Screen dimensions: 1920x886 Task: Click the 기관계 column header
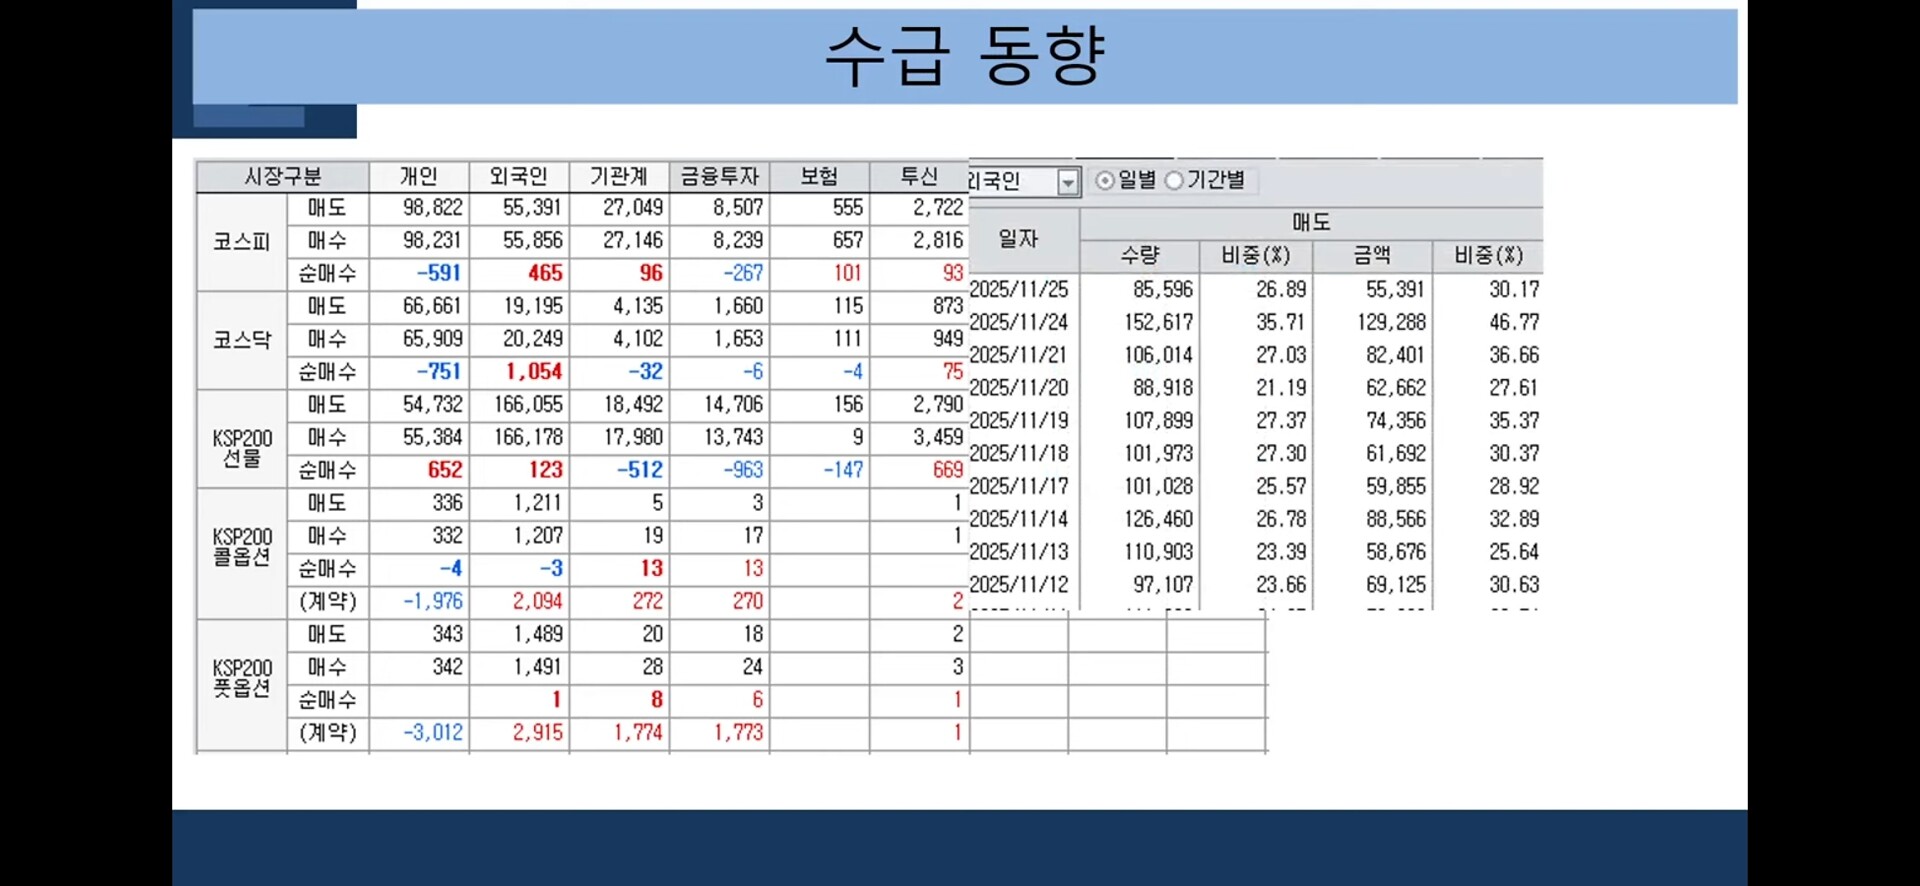coord(619,177)
